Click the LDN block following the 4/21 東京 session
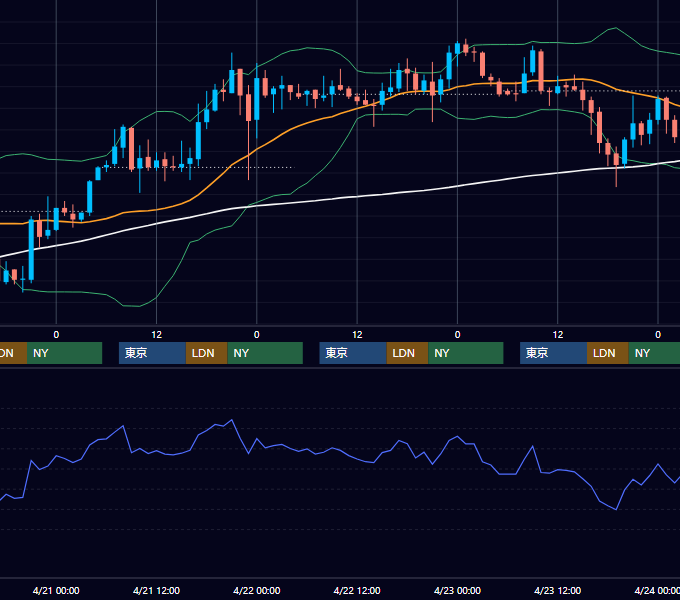Screen dimensions: 680x600 pyautogui.click(x=206, y=353)
